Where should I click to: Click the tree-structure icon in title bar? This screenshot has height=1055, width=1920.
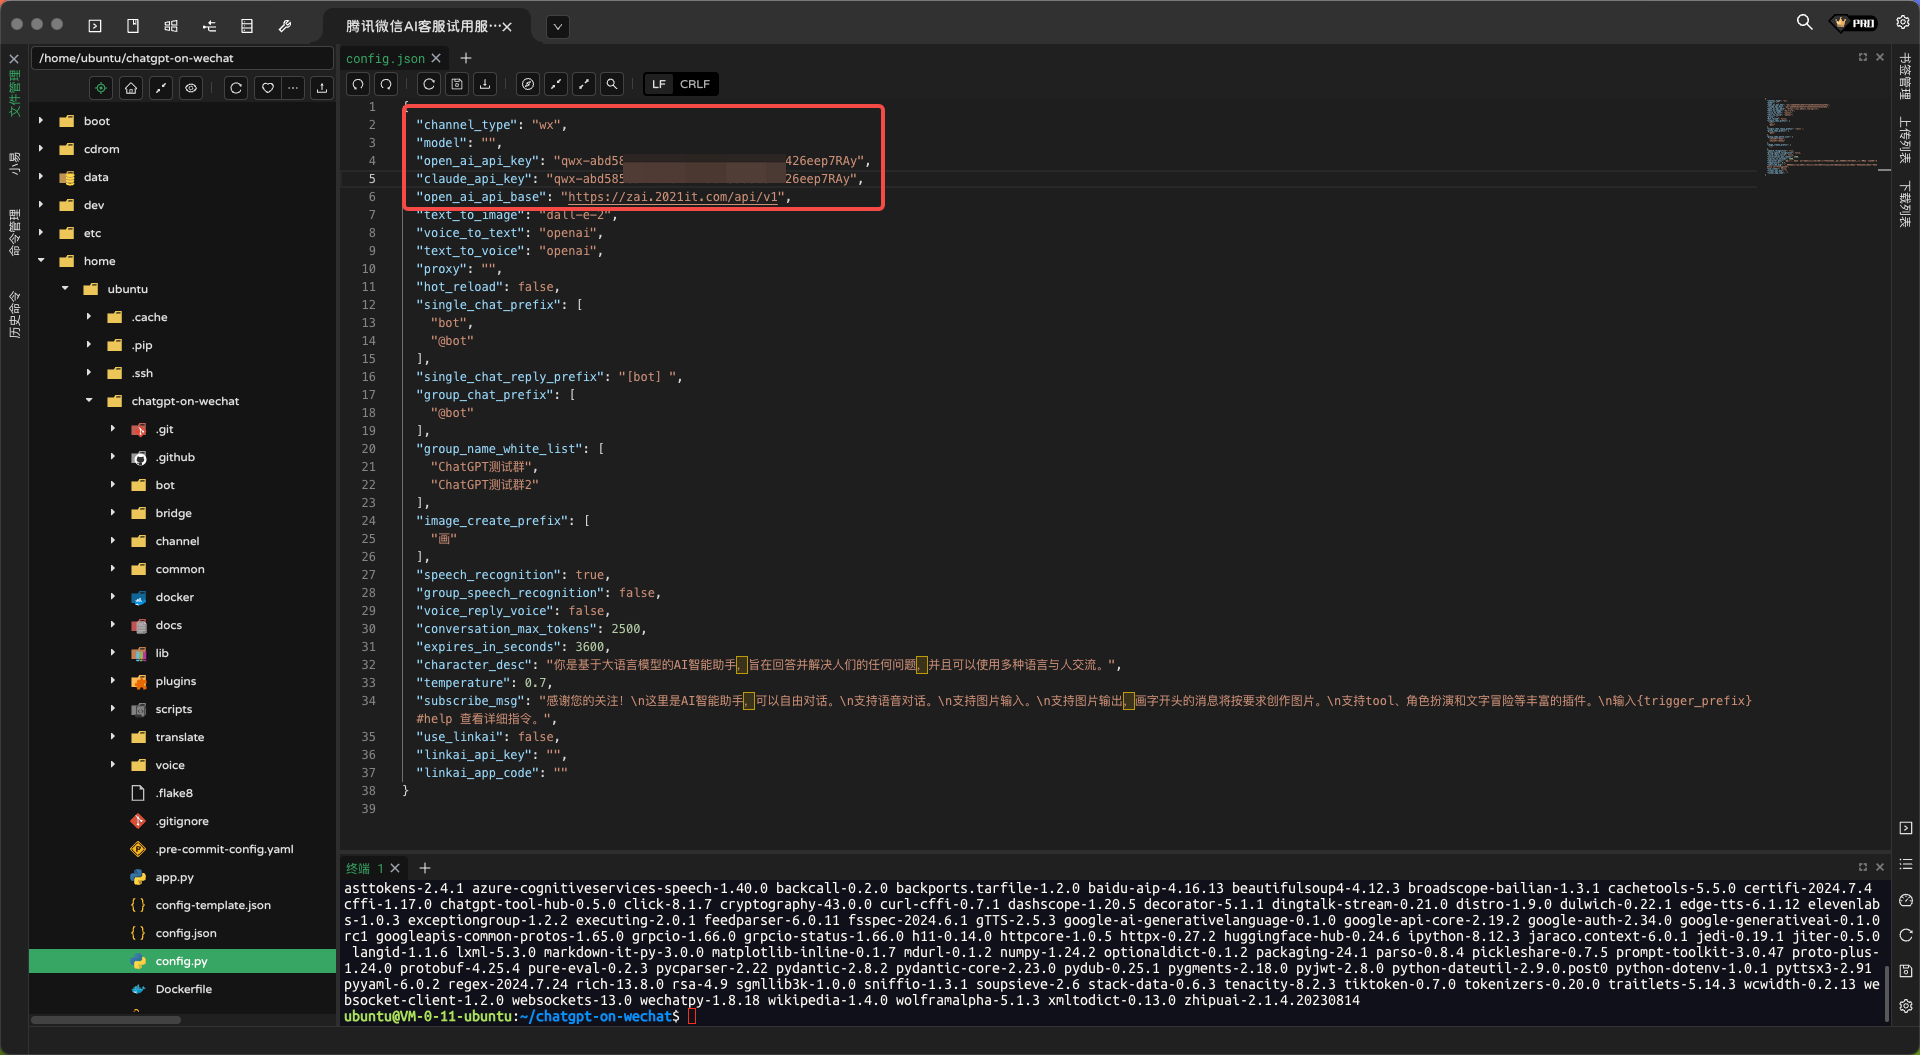[209, 26]
